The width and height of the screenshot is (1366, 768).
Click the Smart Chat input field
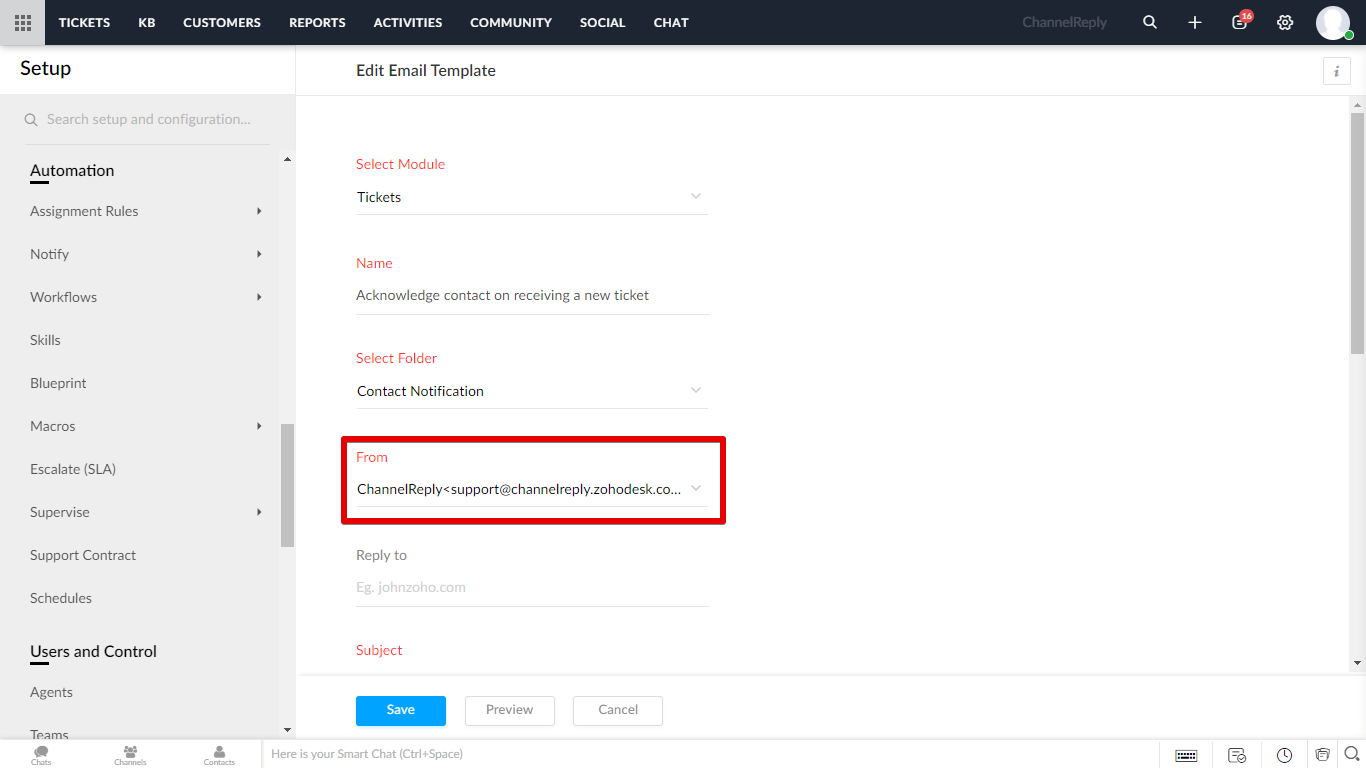[710, 754]
